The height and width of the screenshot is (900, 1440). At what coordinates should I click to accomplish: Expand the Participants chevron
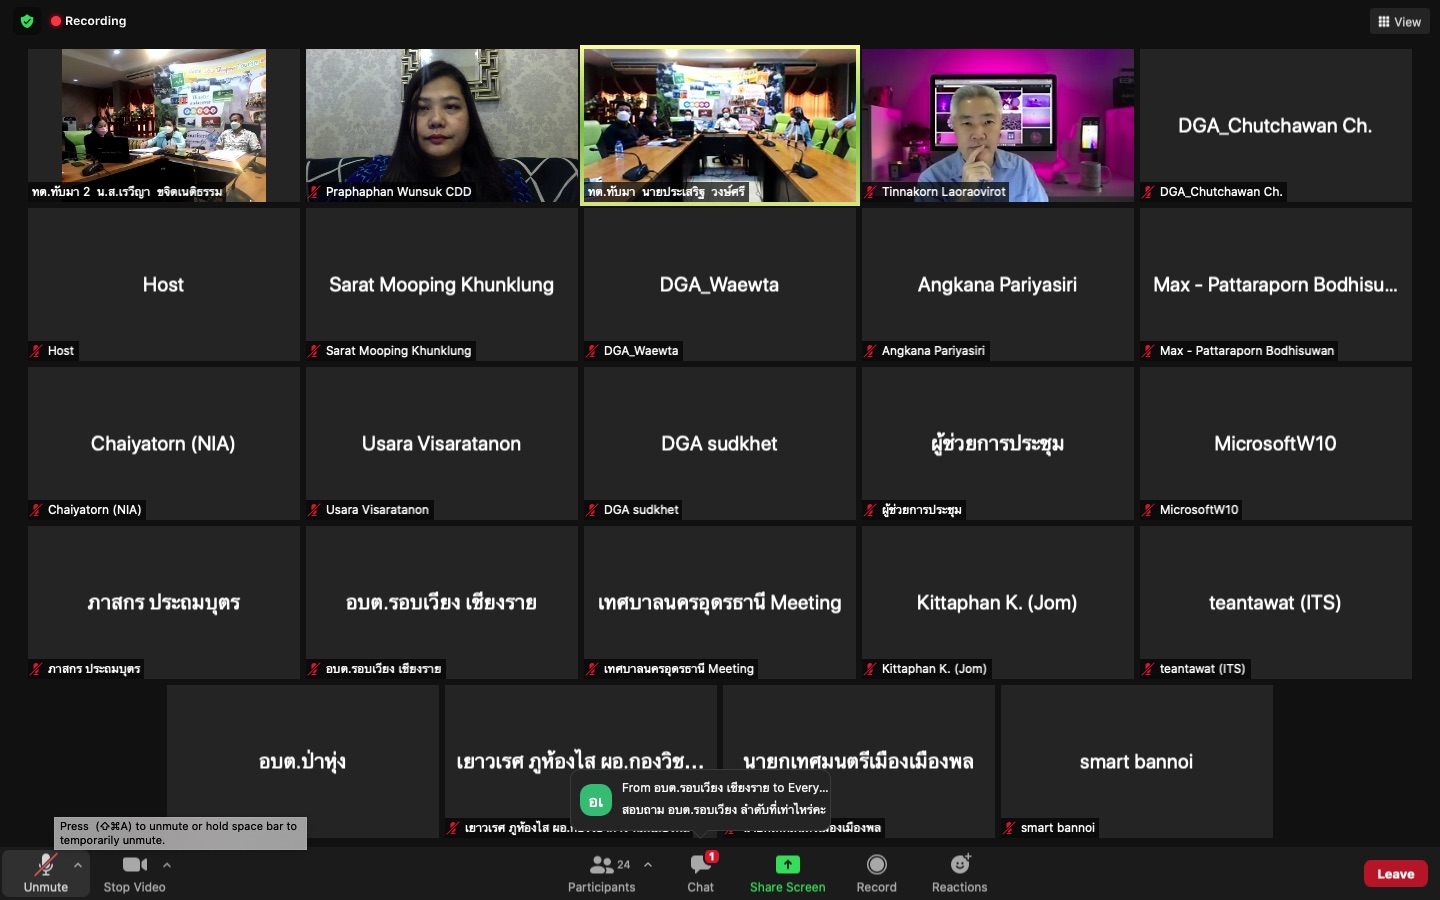(648, 864)
